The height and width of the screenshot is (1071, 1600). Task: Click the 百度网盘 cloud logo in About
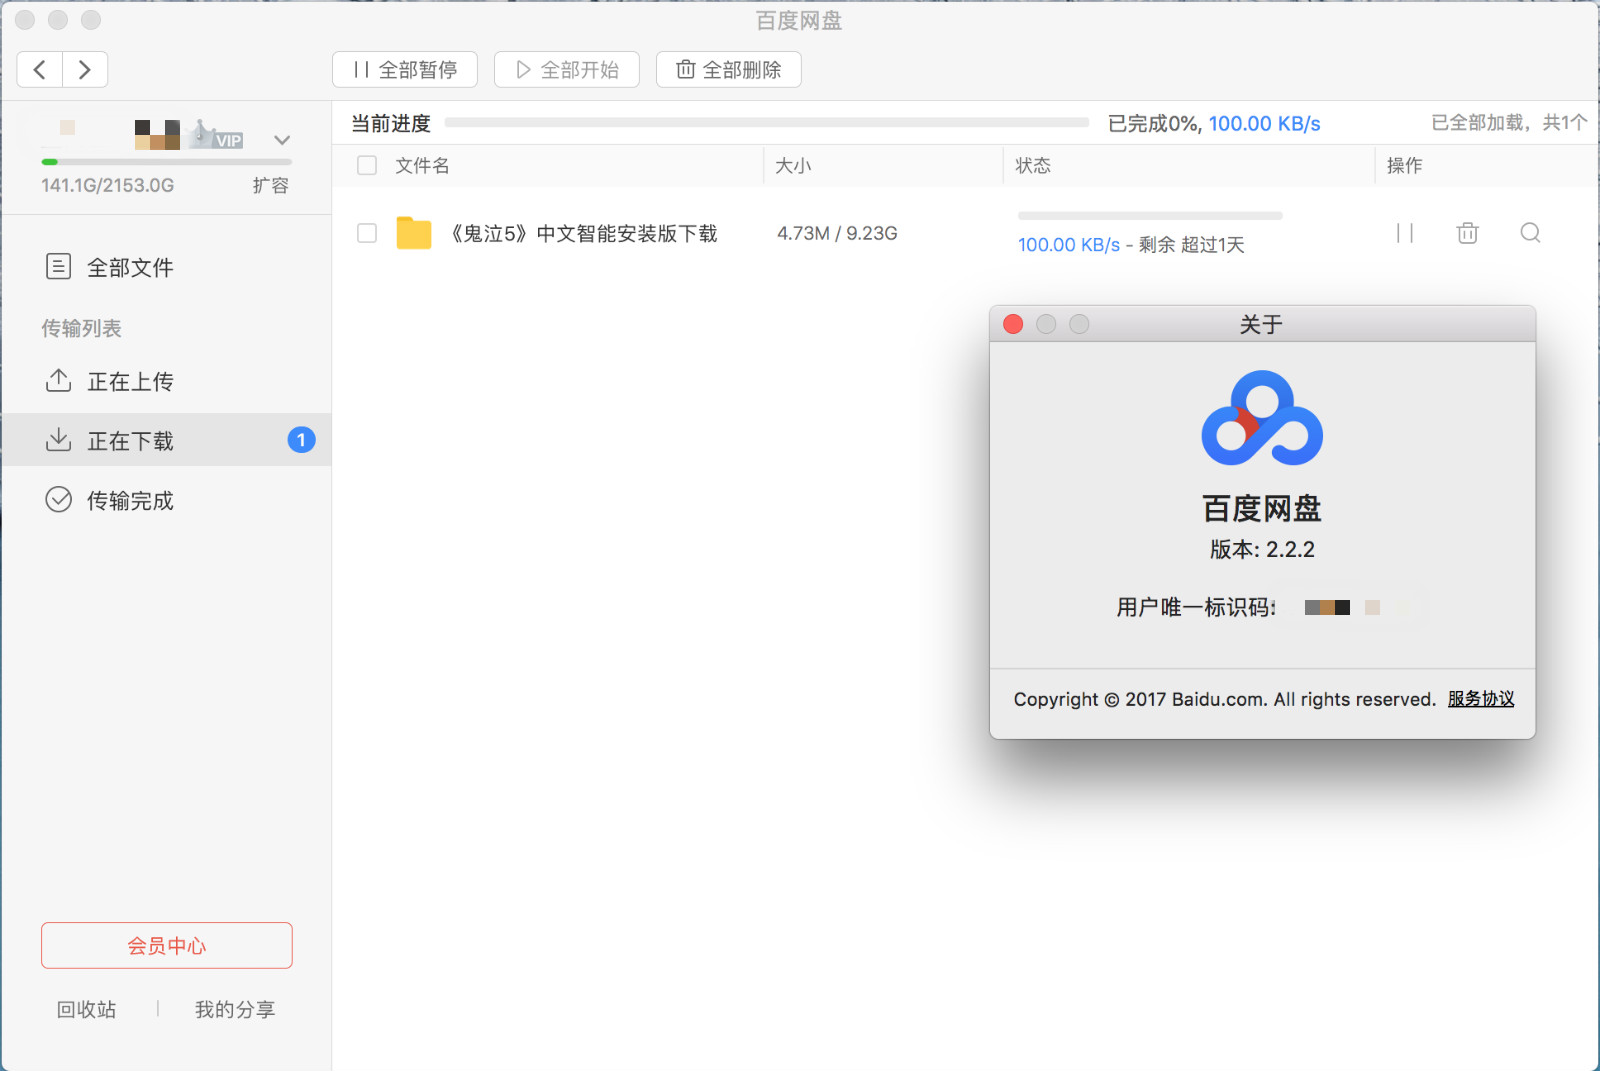(1262, 418)
